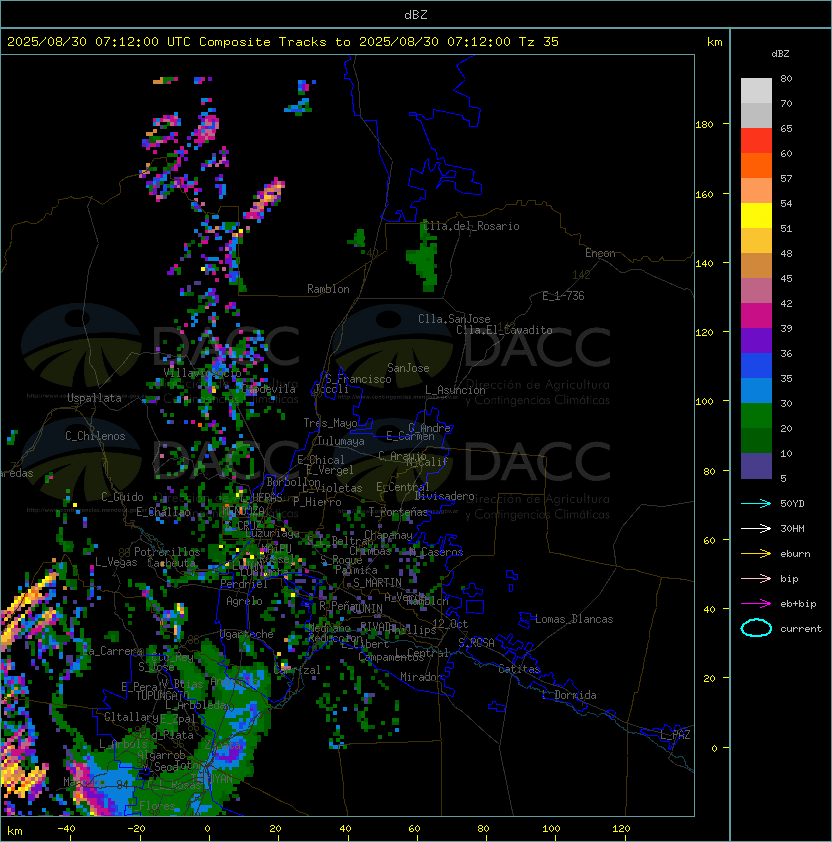Click the 'Mirador' place name
832x842 pixels.
pos(421,677)
